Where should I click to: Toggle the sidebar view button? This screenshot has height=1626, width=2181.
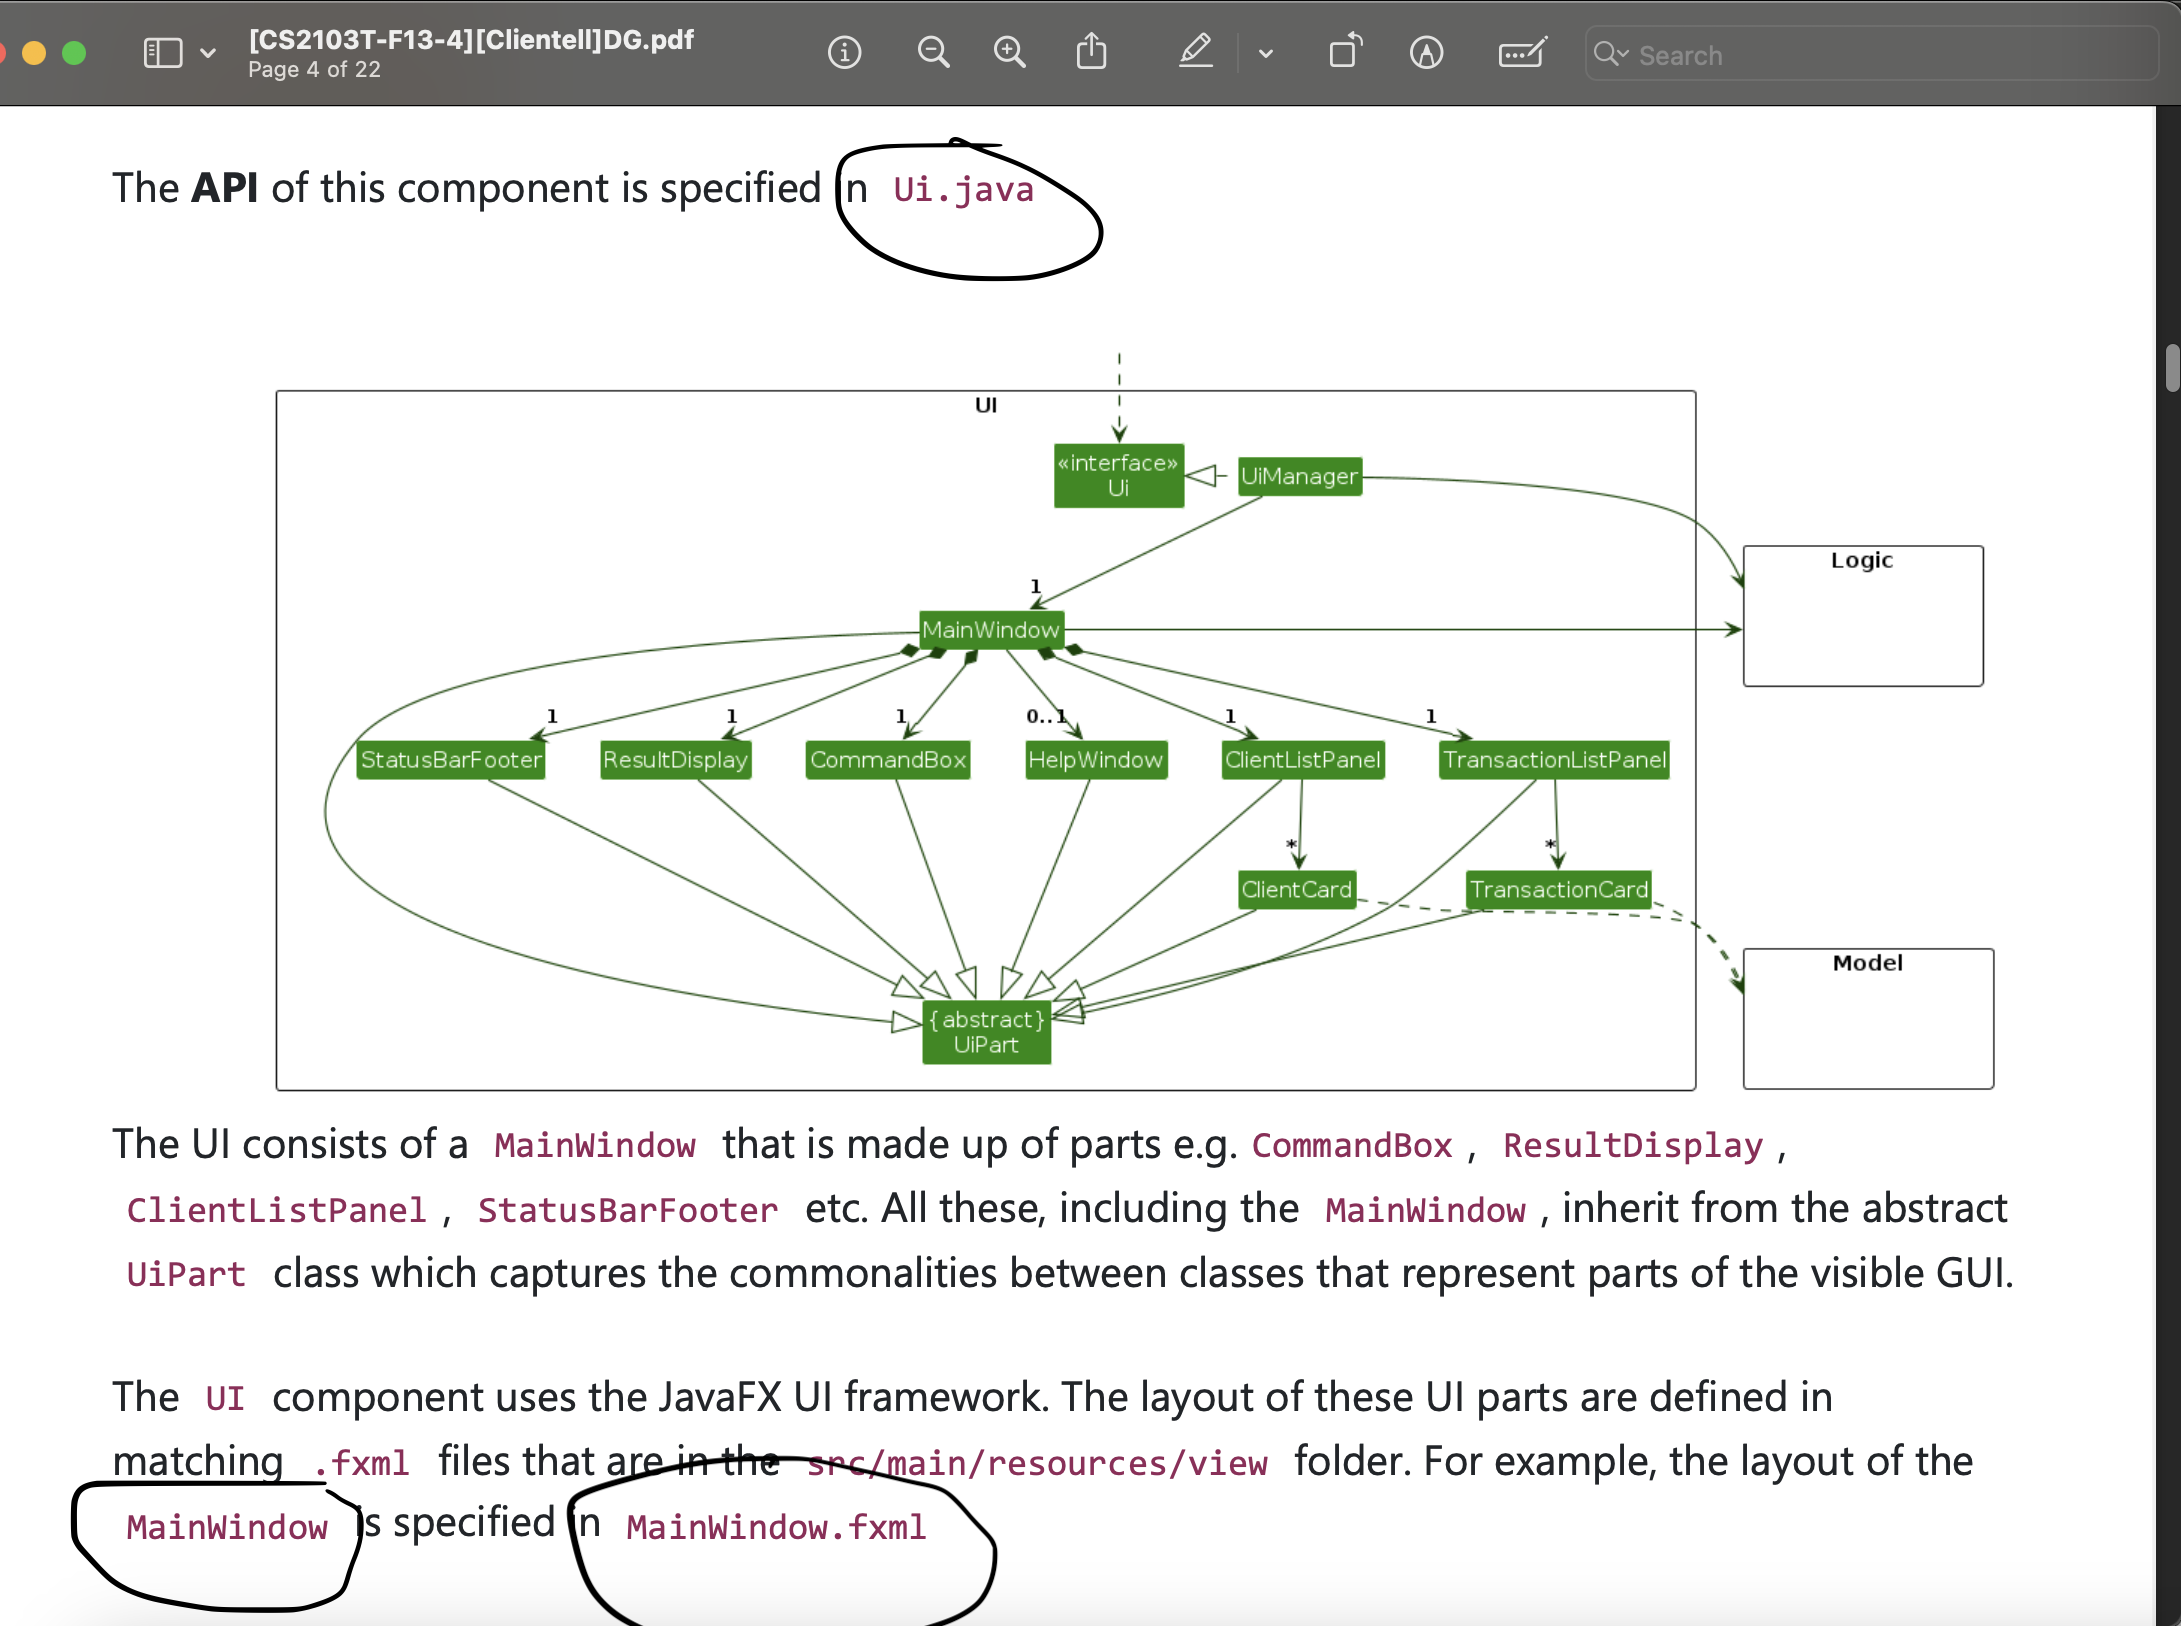coord(163,52)
